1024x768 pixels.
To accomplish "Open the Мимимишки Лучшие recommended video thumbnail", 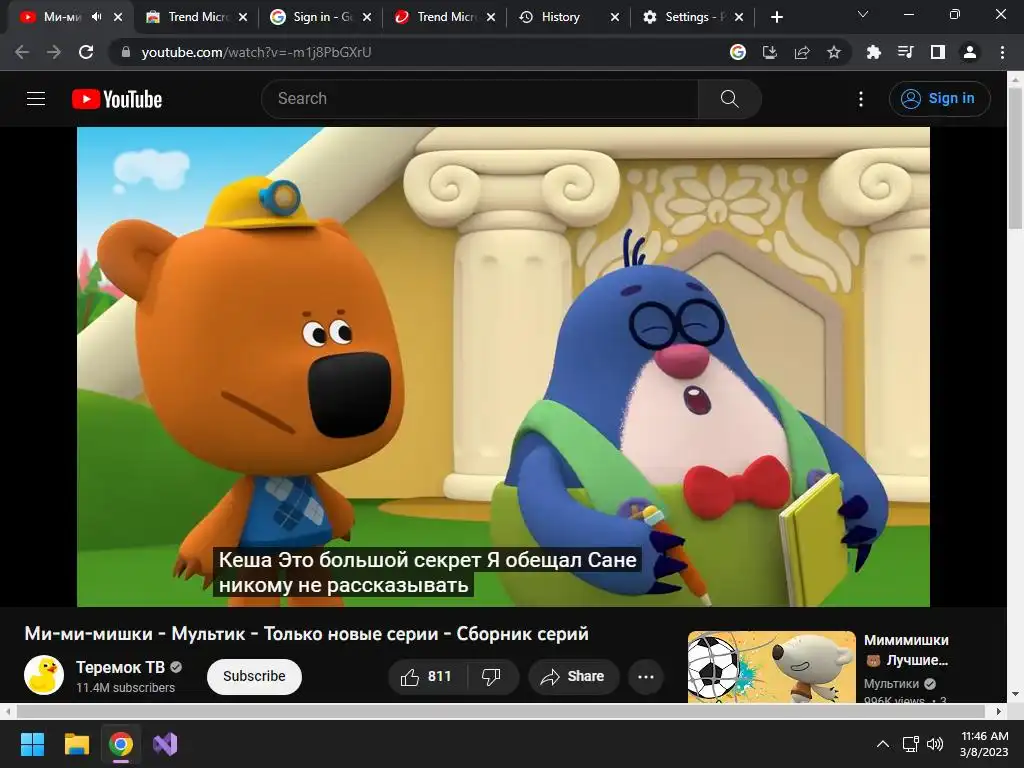I will click(x=771, y=667).
